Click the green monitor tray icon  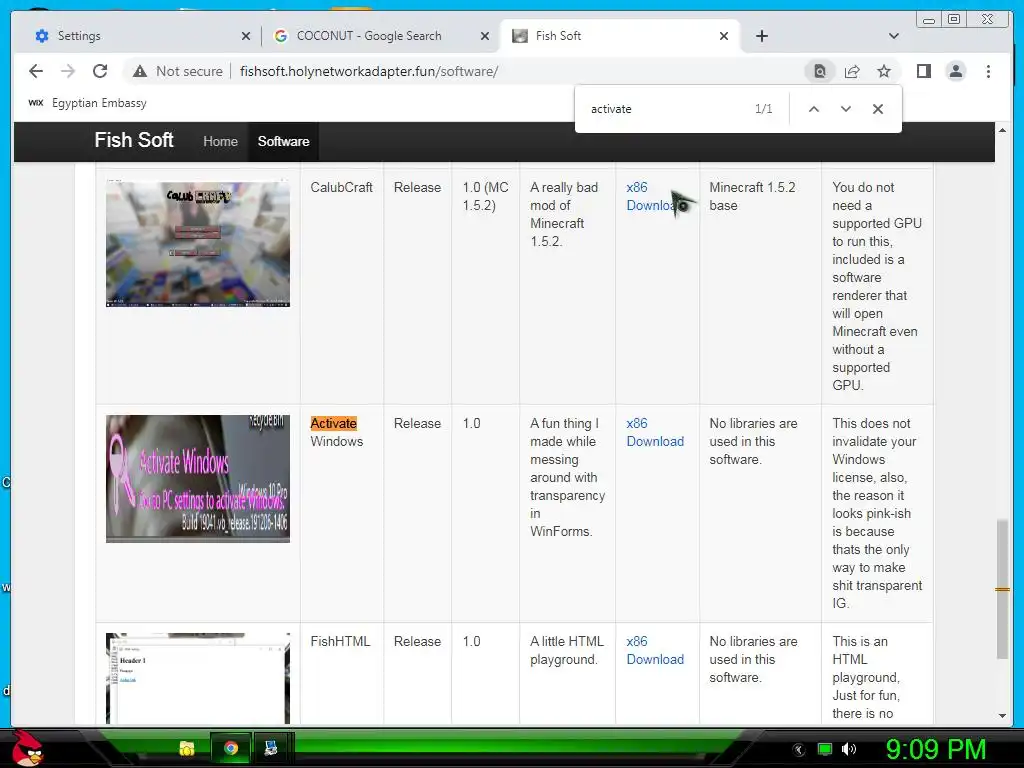pyautogui.click(x=825, y=749)
